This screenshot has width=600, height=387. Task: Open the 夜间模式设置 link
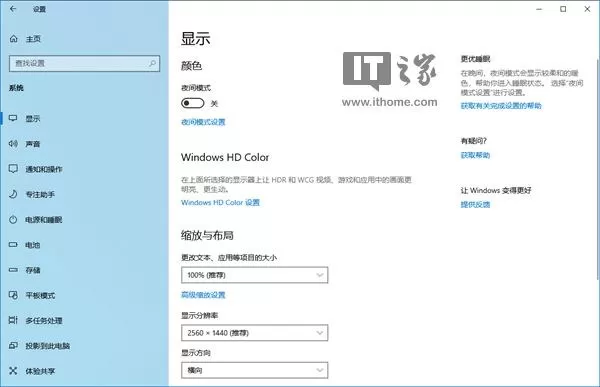(203, 122)
